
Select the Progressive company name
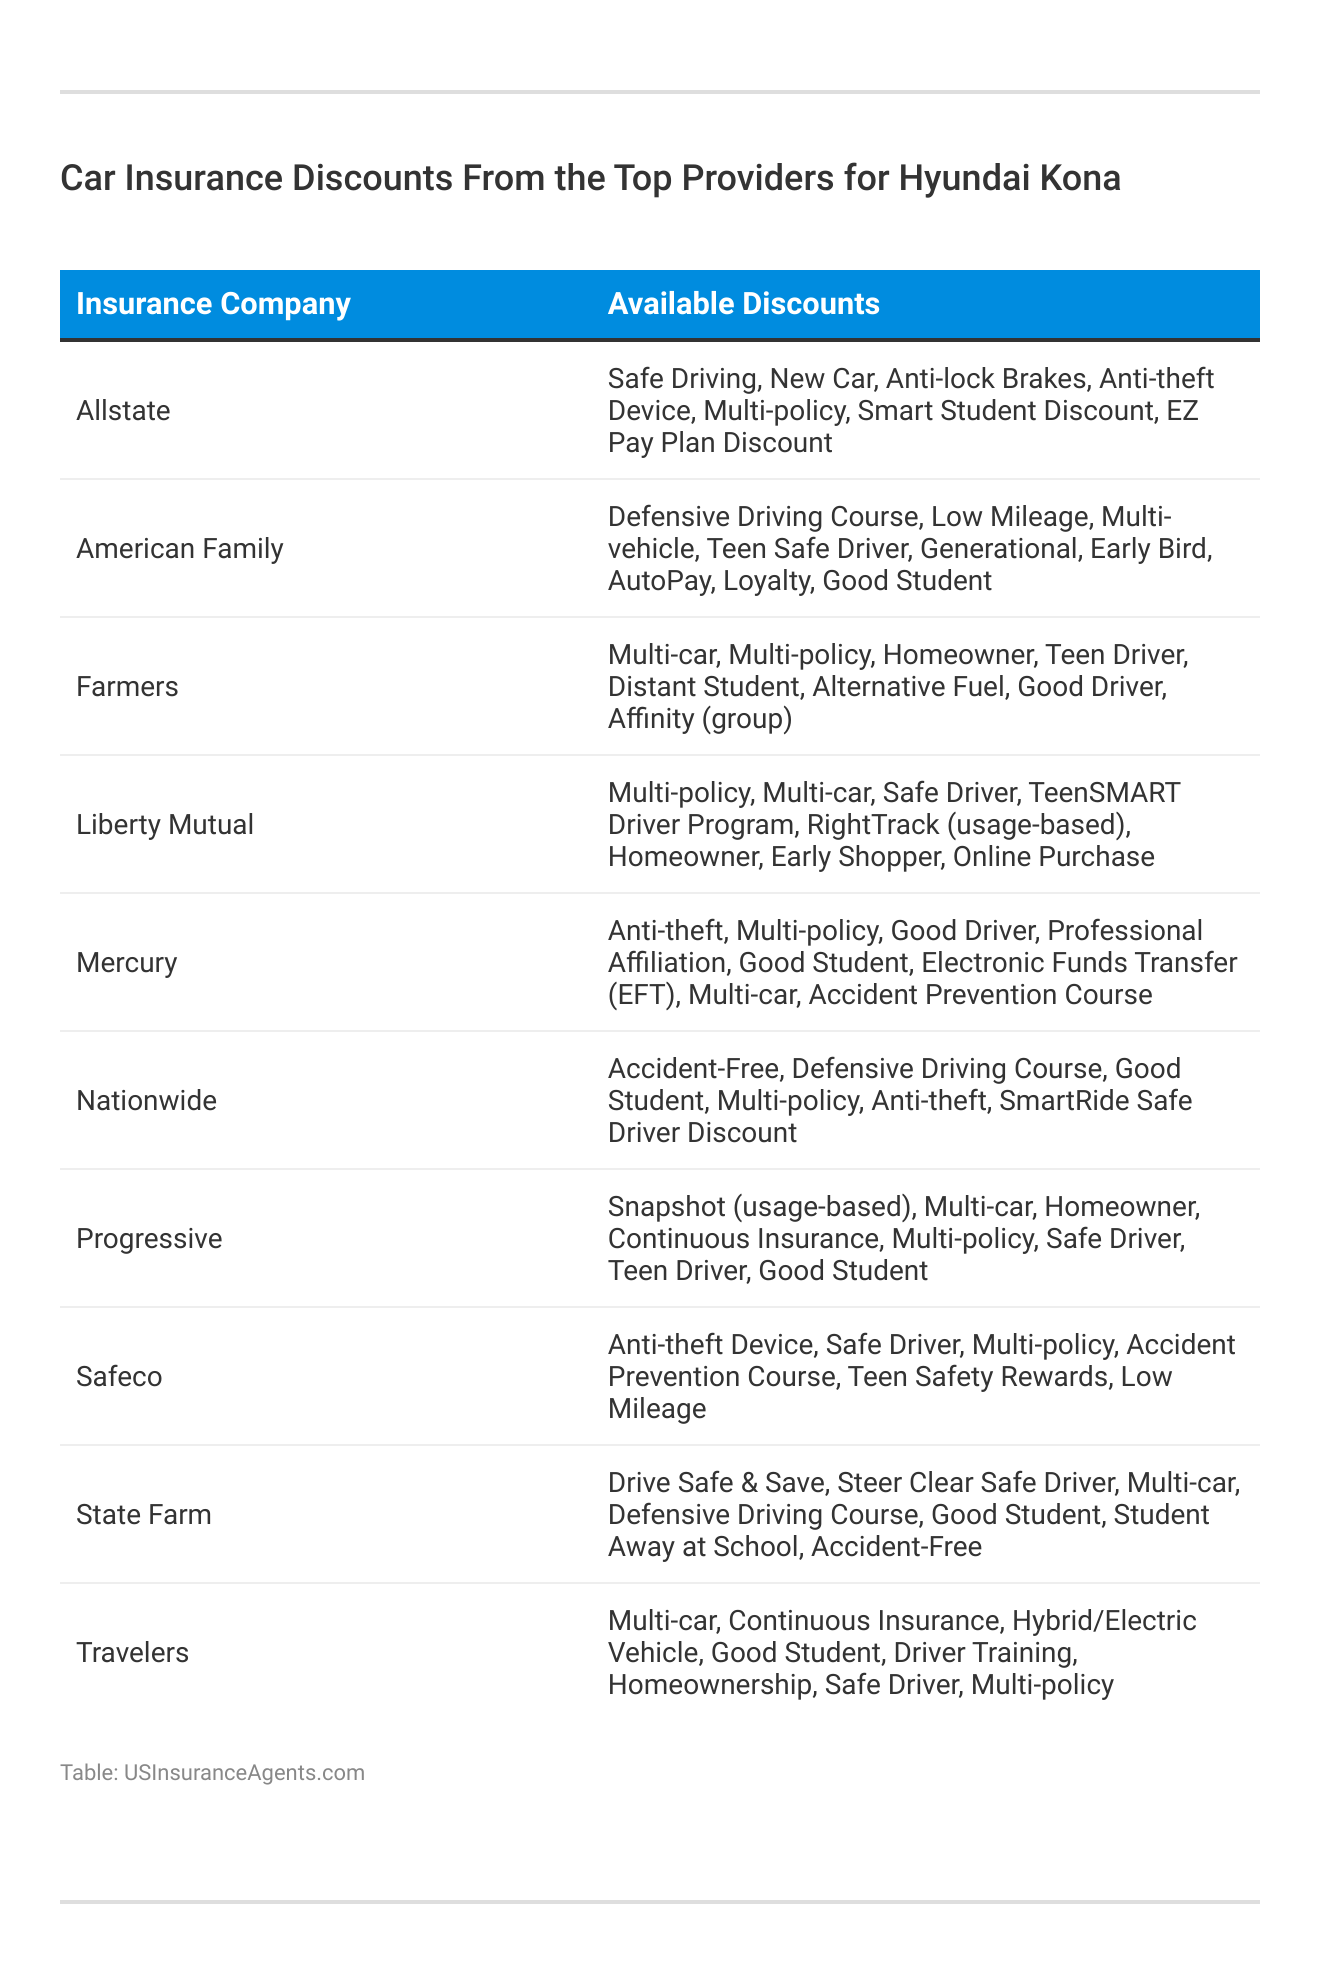coord(149,1239)
